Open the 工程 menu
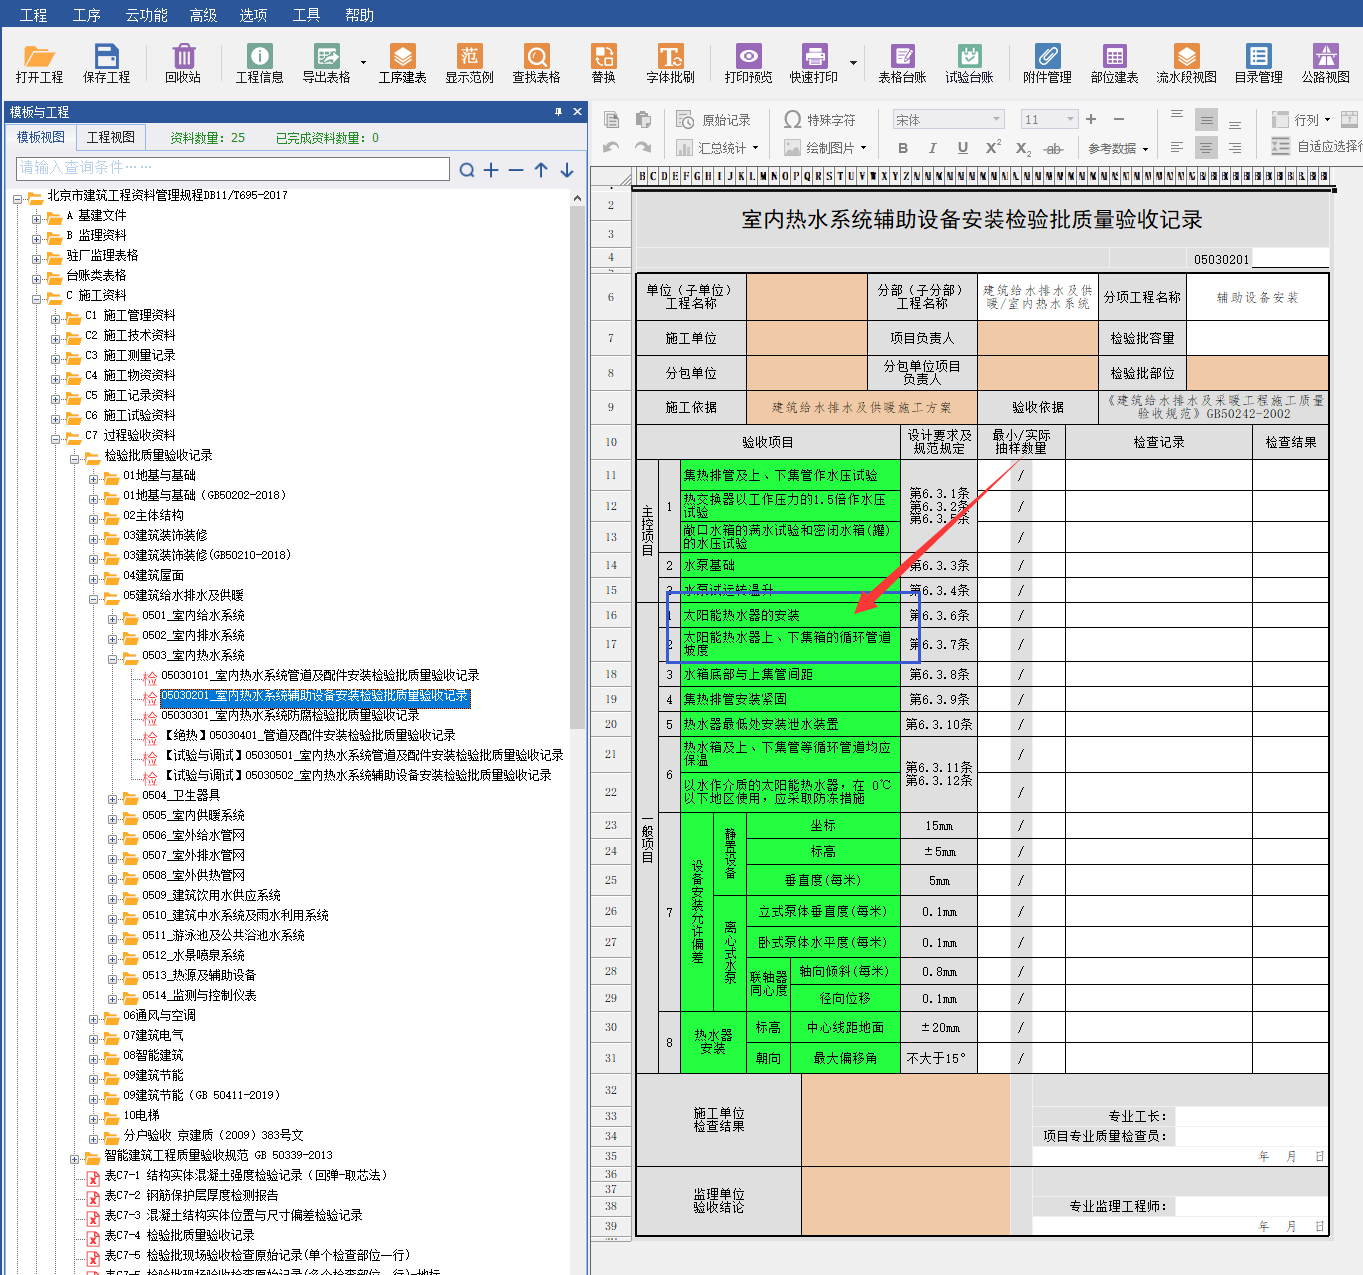 point(33,15)
